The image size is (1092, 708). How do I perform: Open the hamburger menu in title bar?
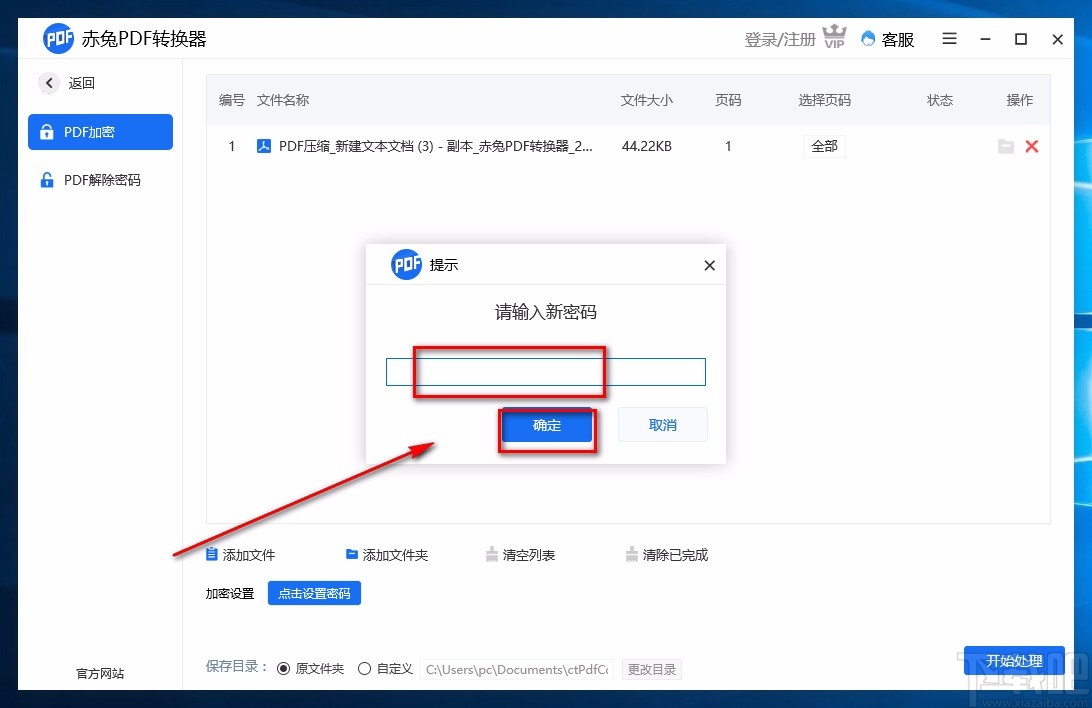948,39
